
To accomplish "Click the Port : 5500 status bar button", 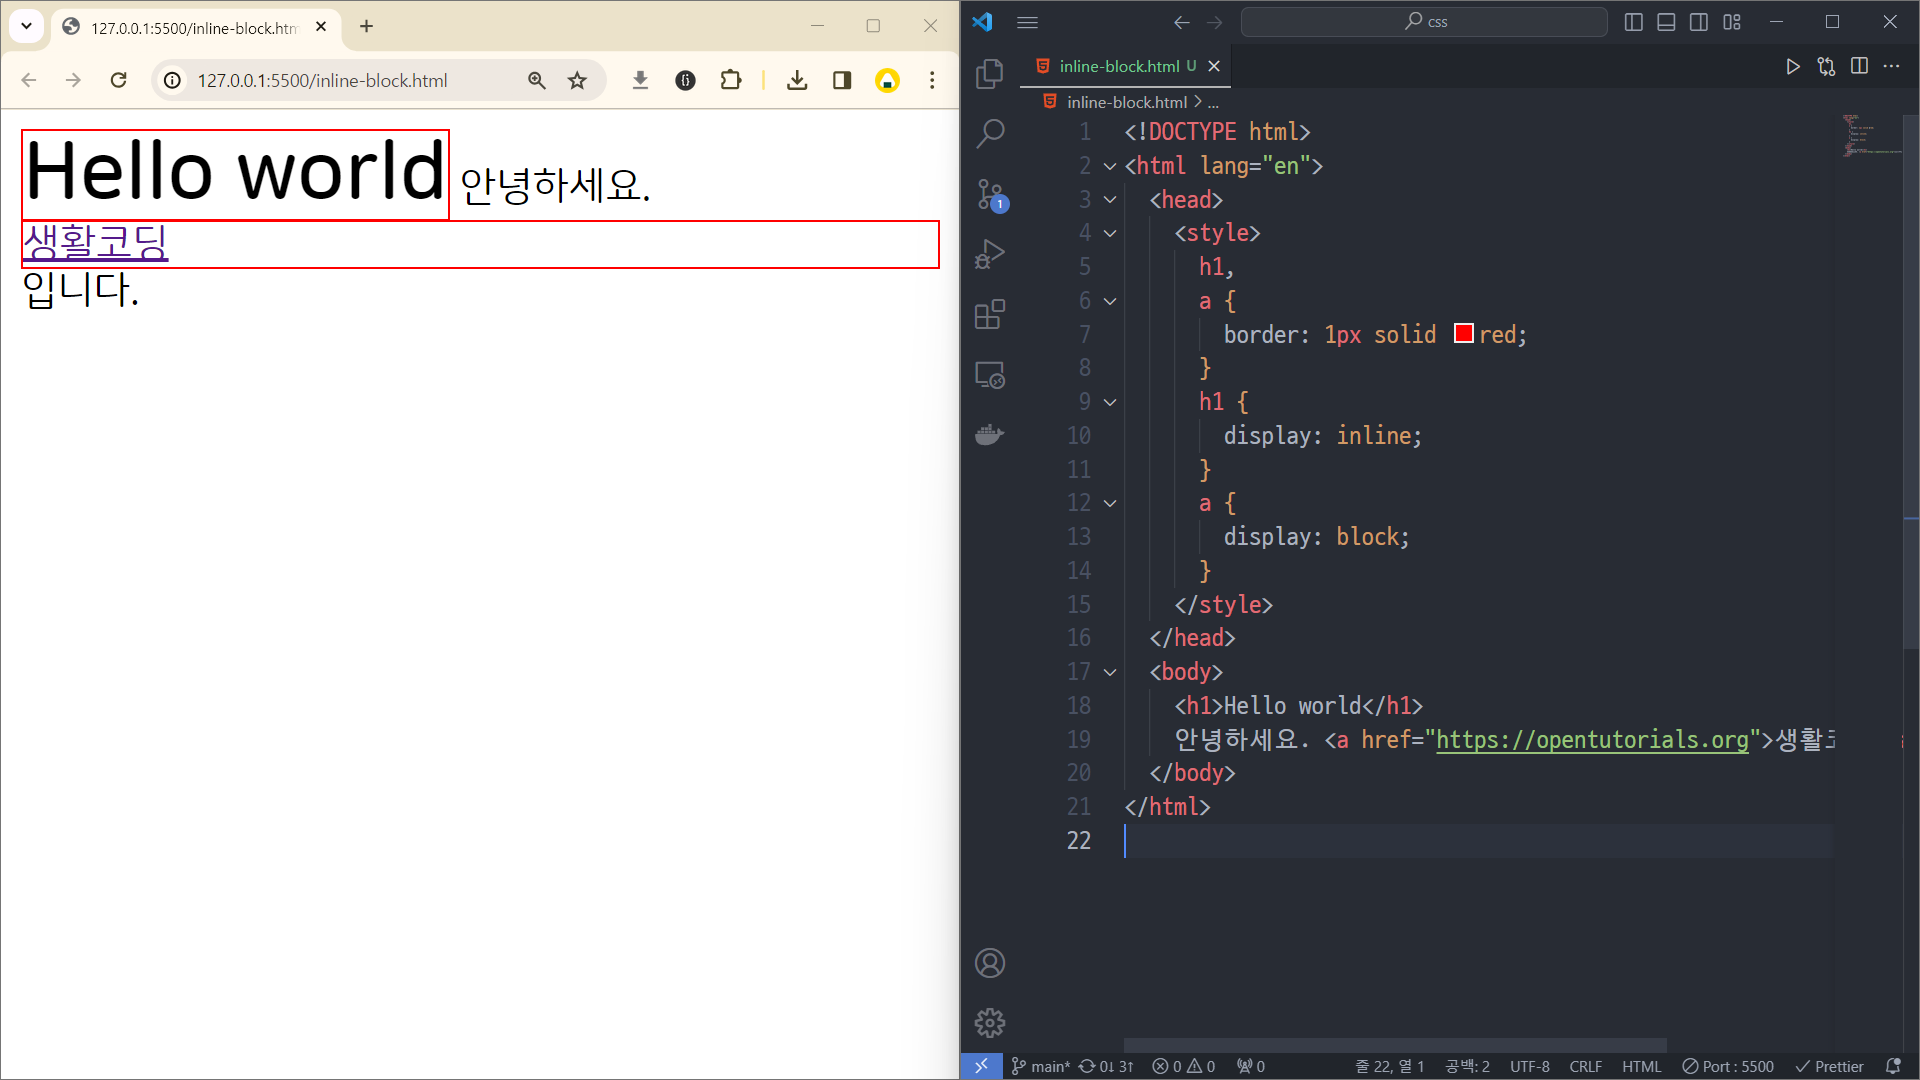I will click(1728, 1066).
